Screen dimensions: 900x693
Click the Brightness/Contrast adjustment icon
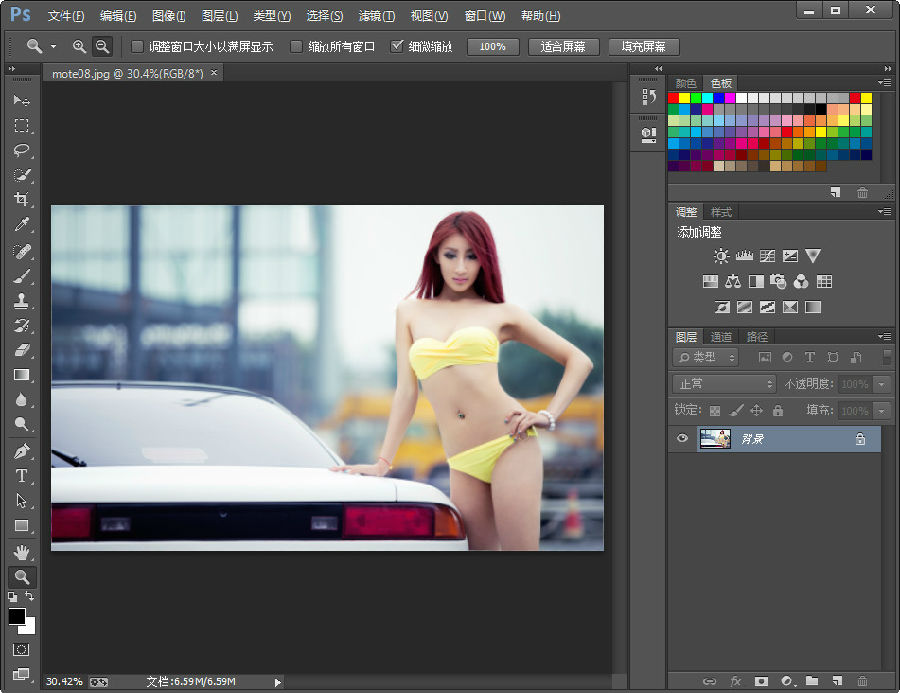pos(722,256)
